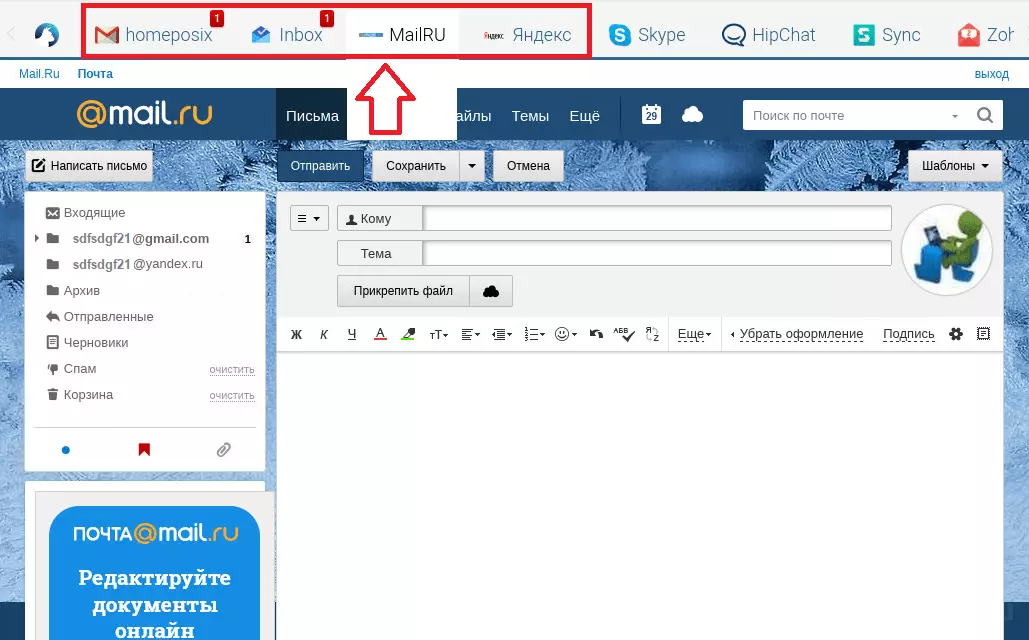Click Прикрепить файл button
This screenshot has height=640, width=1029.
pos(404,291)
